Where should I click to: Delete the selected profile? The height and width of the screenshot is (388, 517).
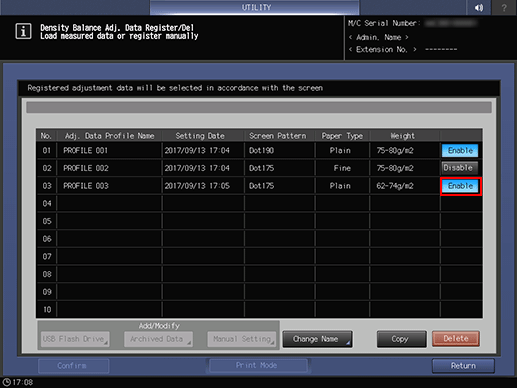(456, 339)
